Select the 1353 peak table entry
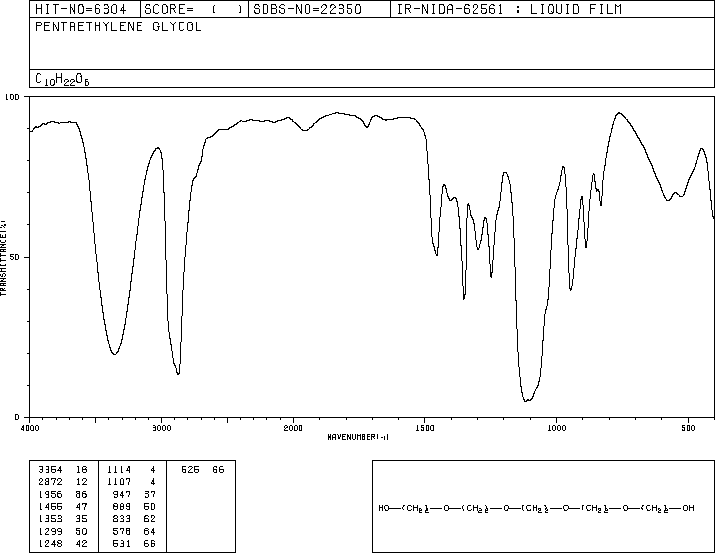 coord(63,519)
